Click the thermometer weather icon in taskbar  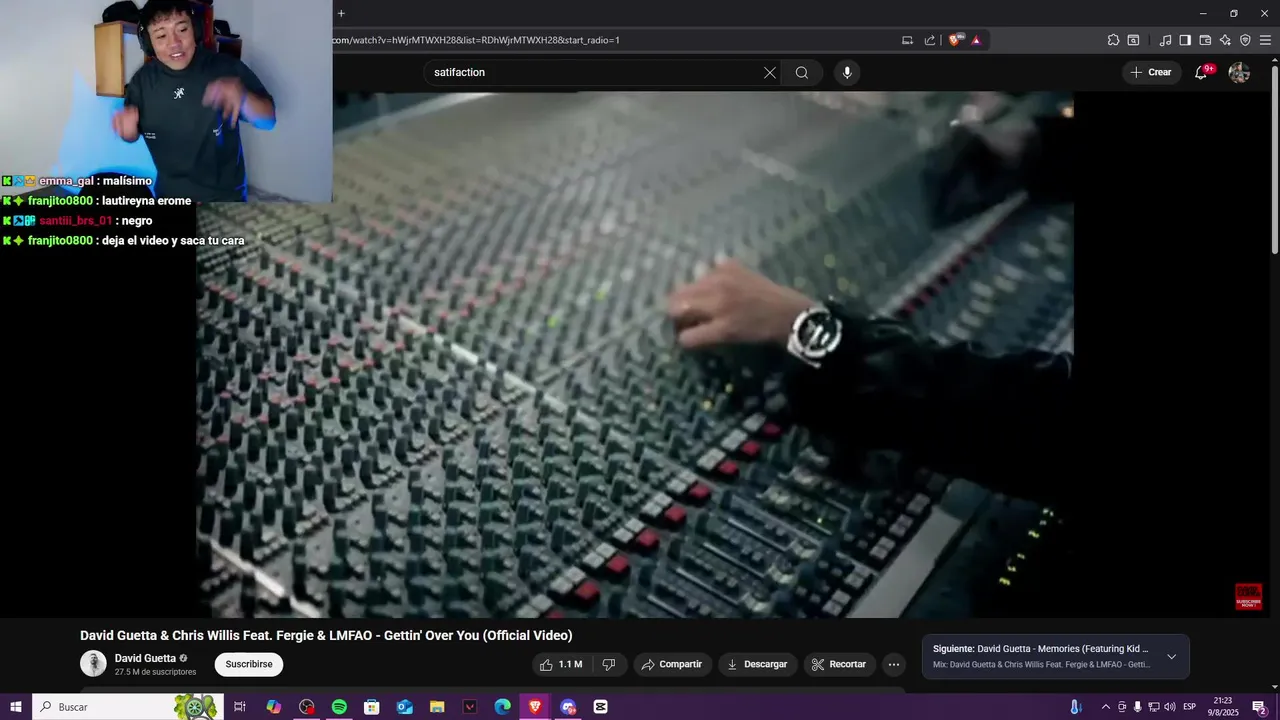1076,707
